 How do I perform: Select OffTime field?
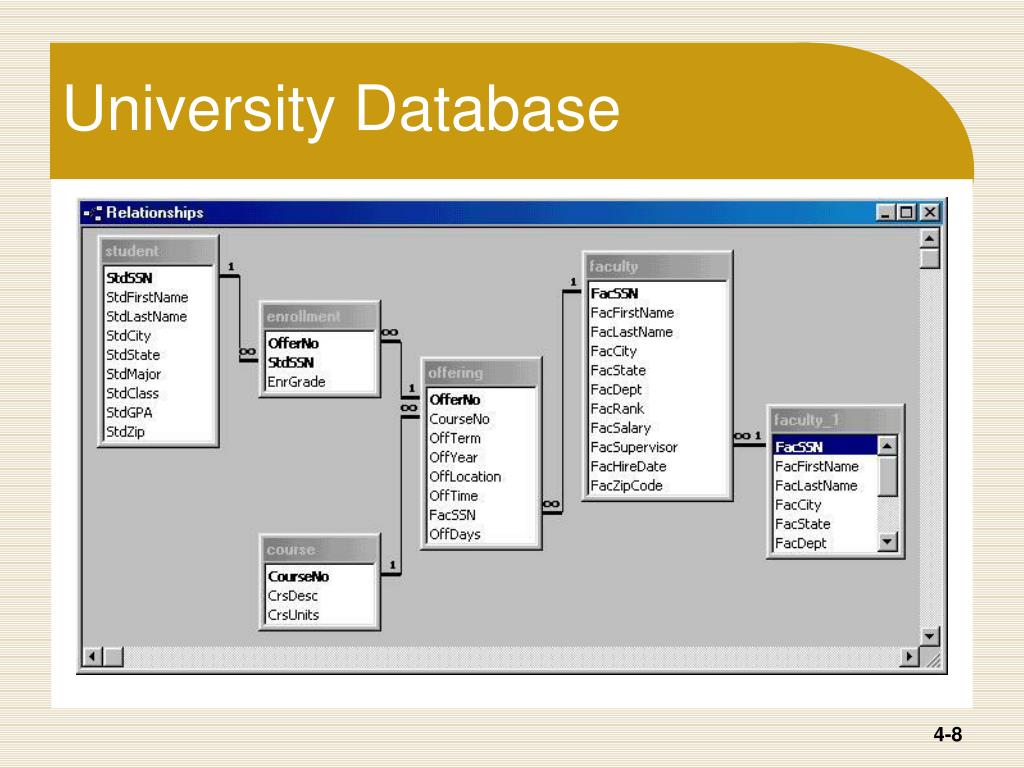click(x=453, y=496)
